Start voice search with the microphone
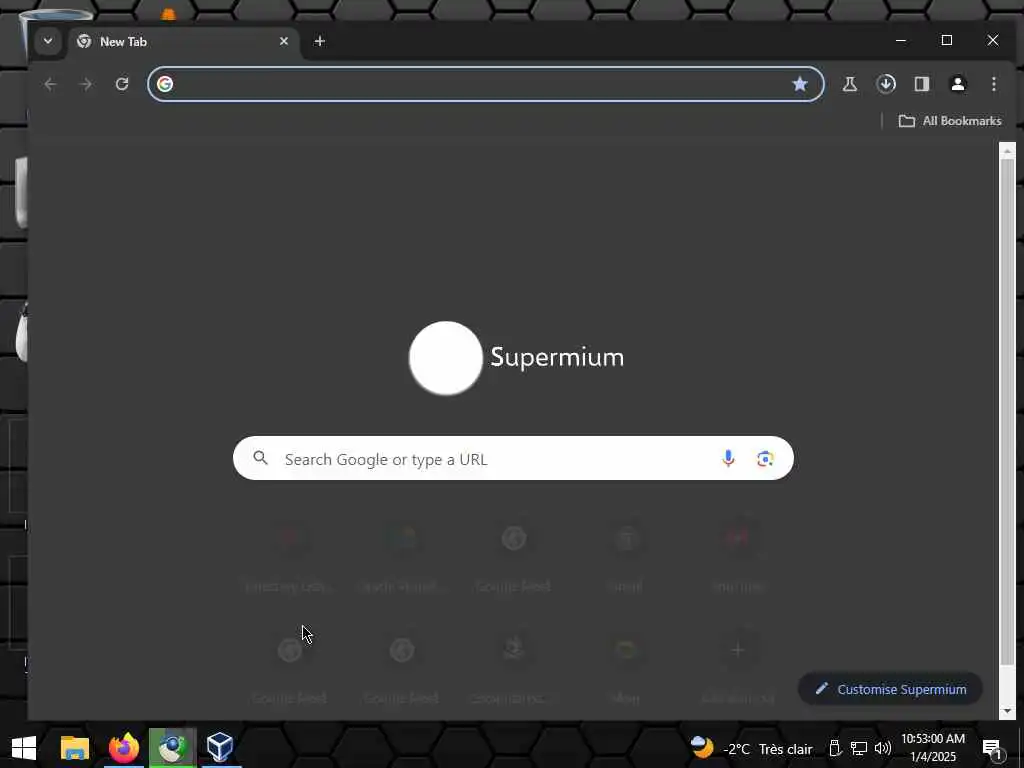The height and width of the screenshot is (768, 1024). point(728,458)
